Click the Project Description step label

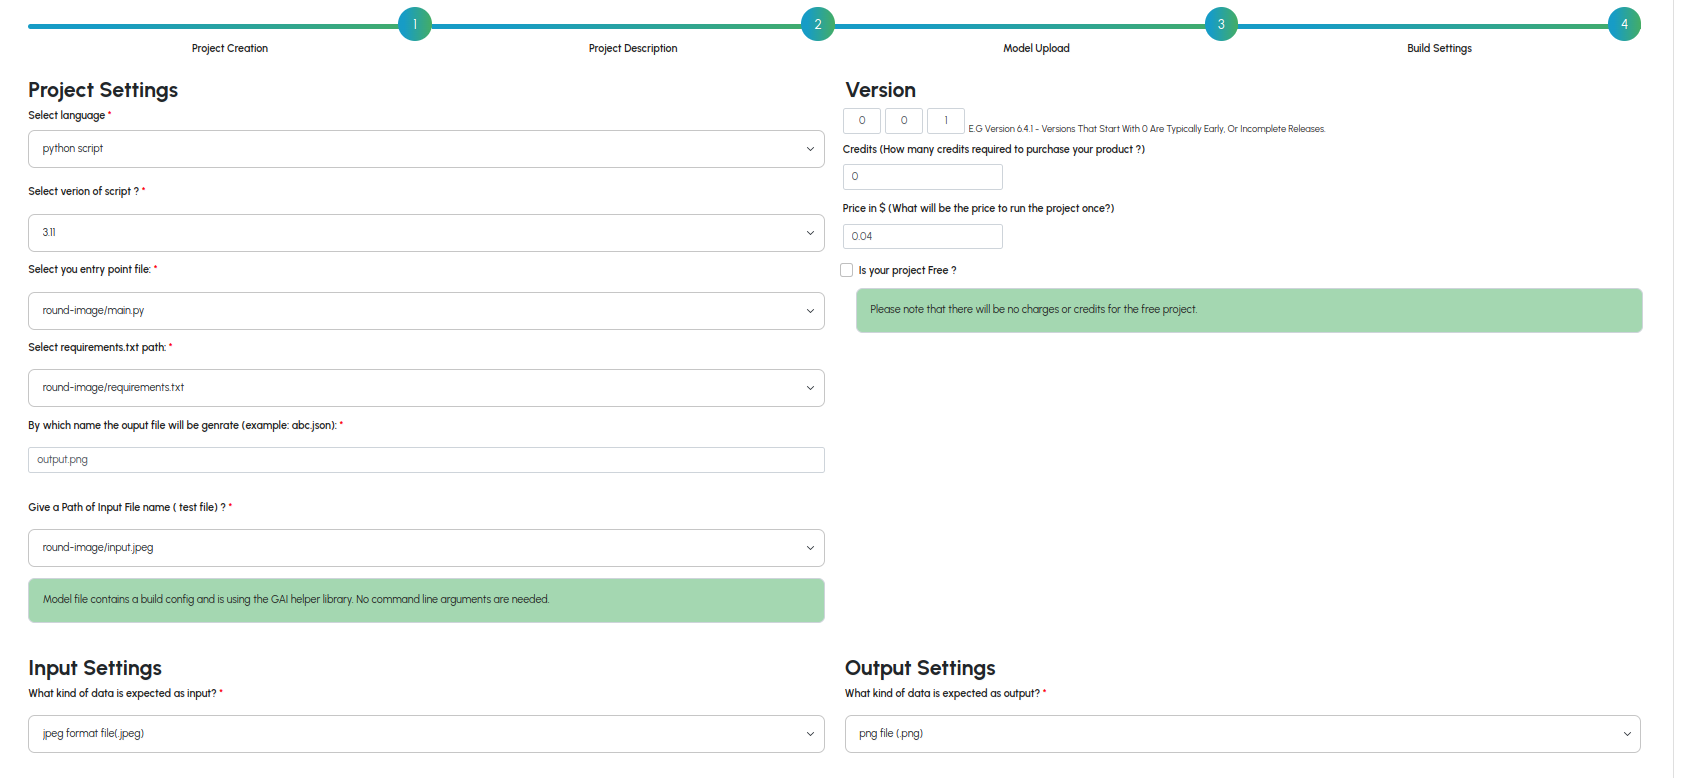pos(632,48)
